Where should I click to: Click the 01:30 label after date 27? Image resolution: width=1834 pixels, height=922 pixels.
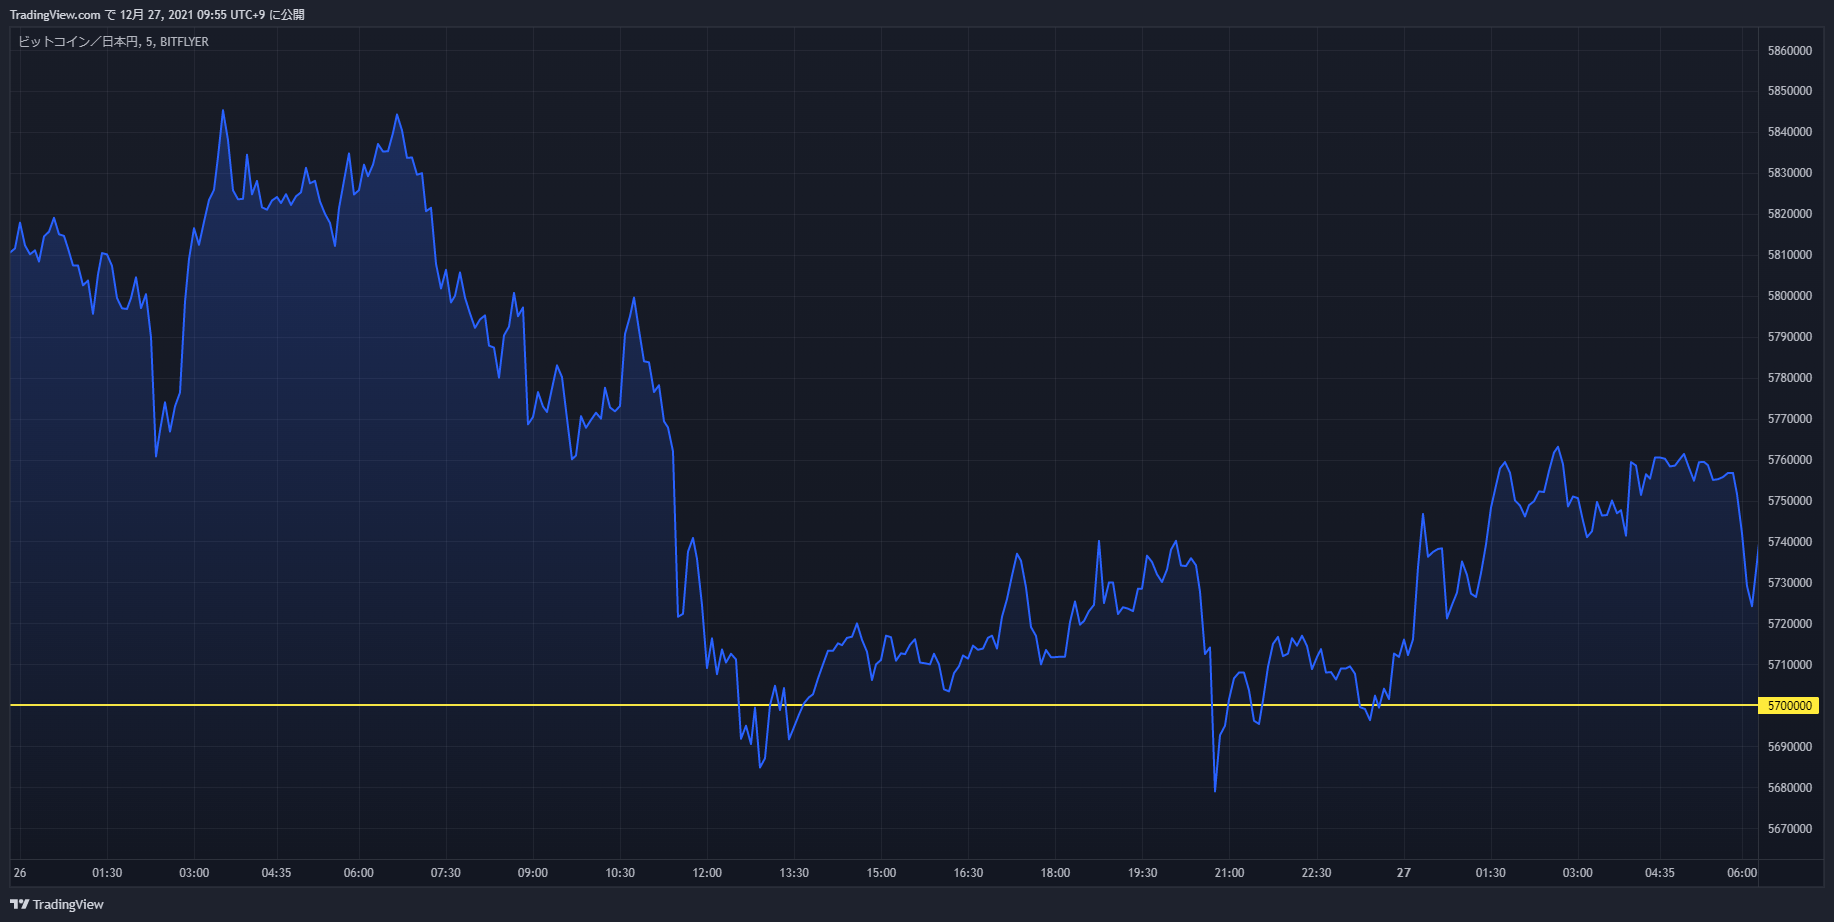1490,873
